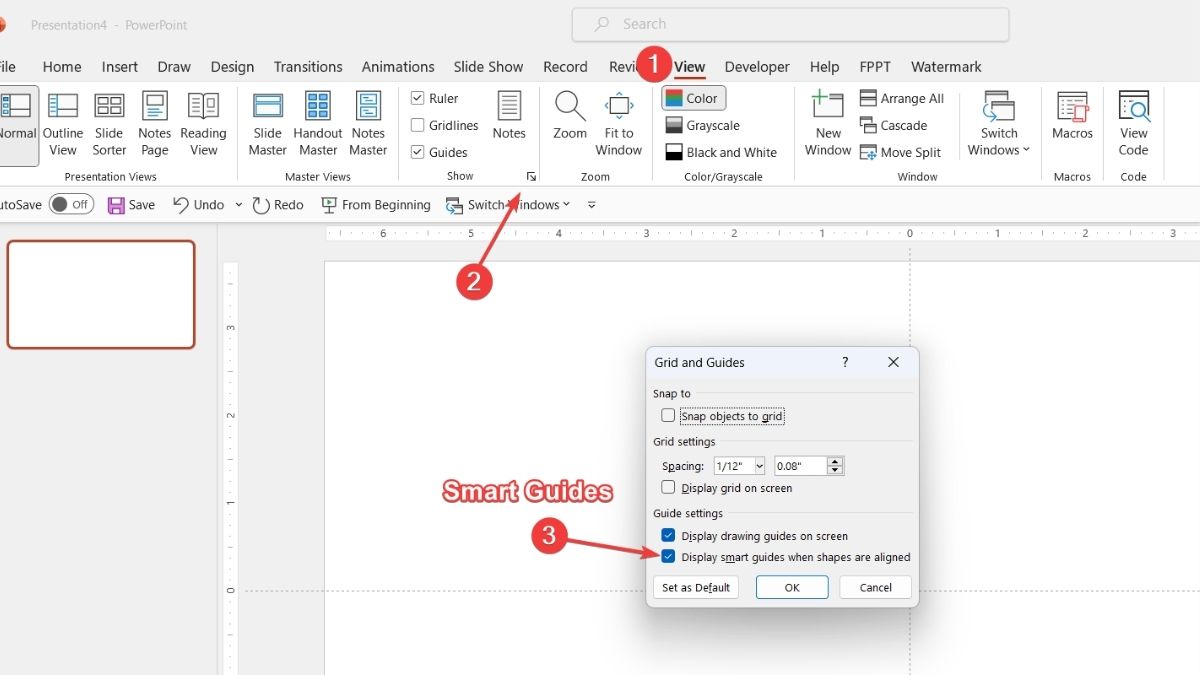This screenshot has width=1200, height=675.
Task: Open the Draw tab
Action: point(174,67)
